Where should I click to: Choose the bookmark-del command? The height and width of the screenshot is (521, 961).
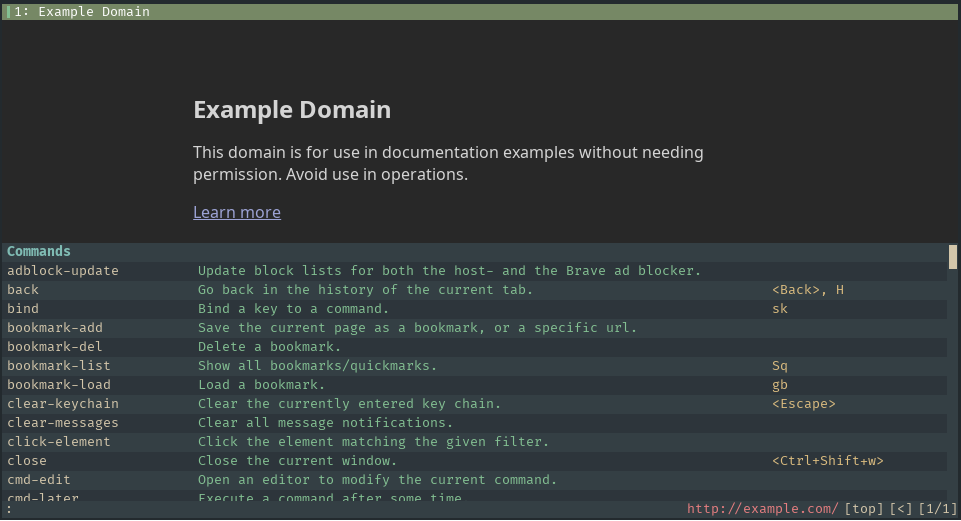point(55,347)
